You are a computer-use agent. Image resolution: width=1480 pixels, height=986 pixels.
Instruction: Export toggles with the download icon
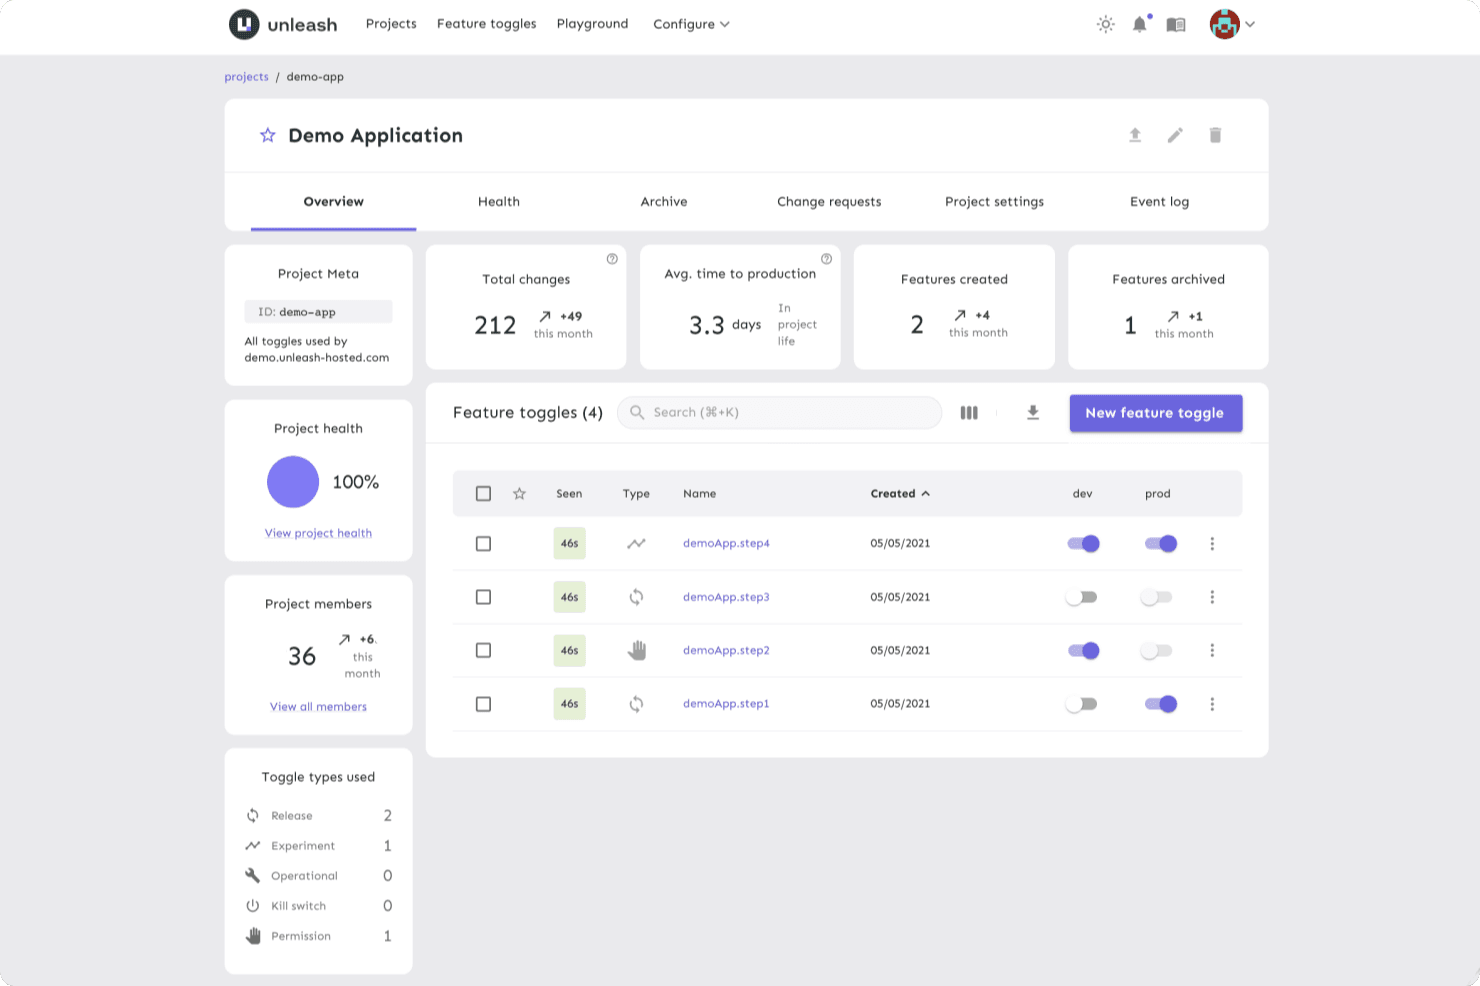coord(1033,413)
